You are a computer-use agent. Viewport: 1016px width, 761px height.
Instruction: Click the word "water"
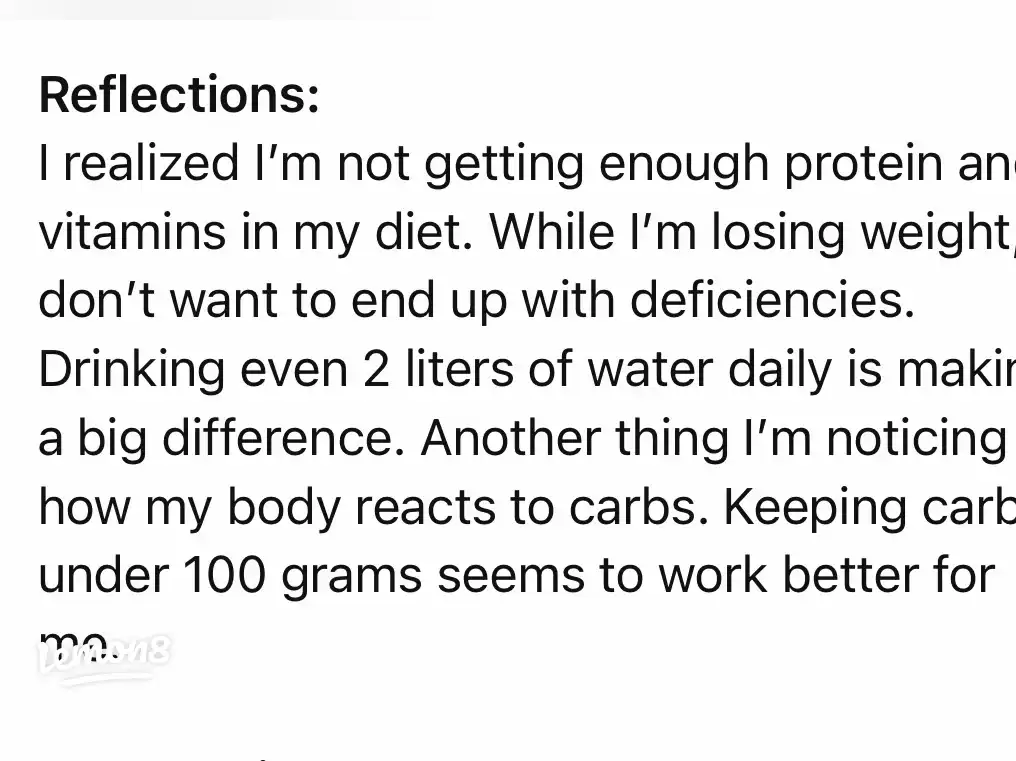click(x=650, y=370)
